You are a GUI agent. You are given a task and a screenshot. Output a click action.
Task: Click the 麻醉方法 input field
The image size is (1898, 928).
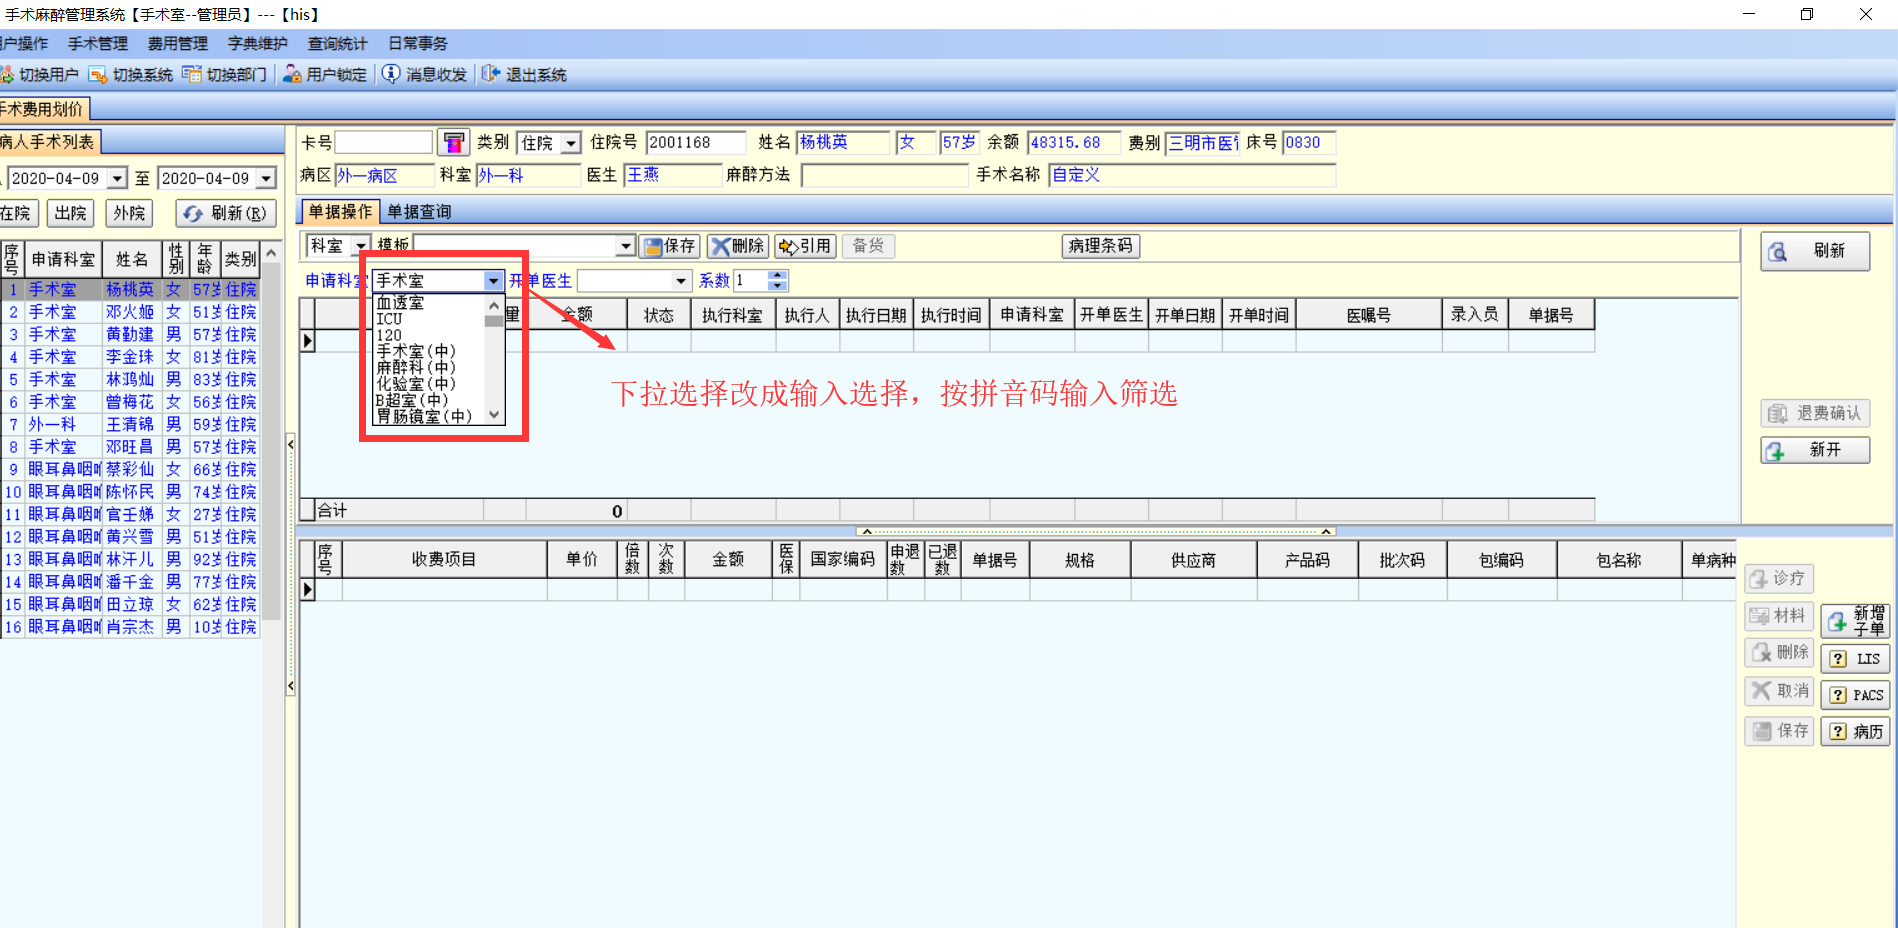885,175
